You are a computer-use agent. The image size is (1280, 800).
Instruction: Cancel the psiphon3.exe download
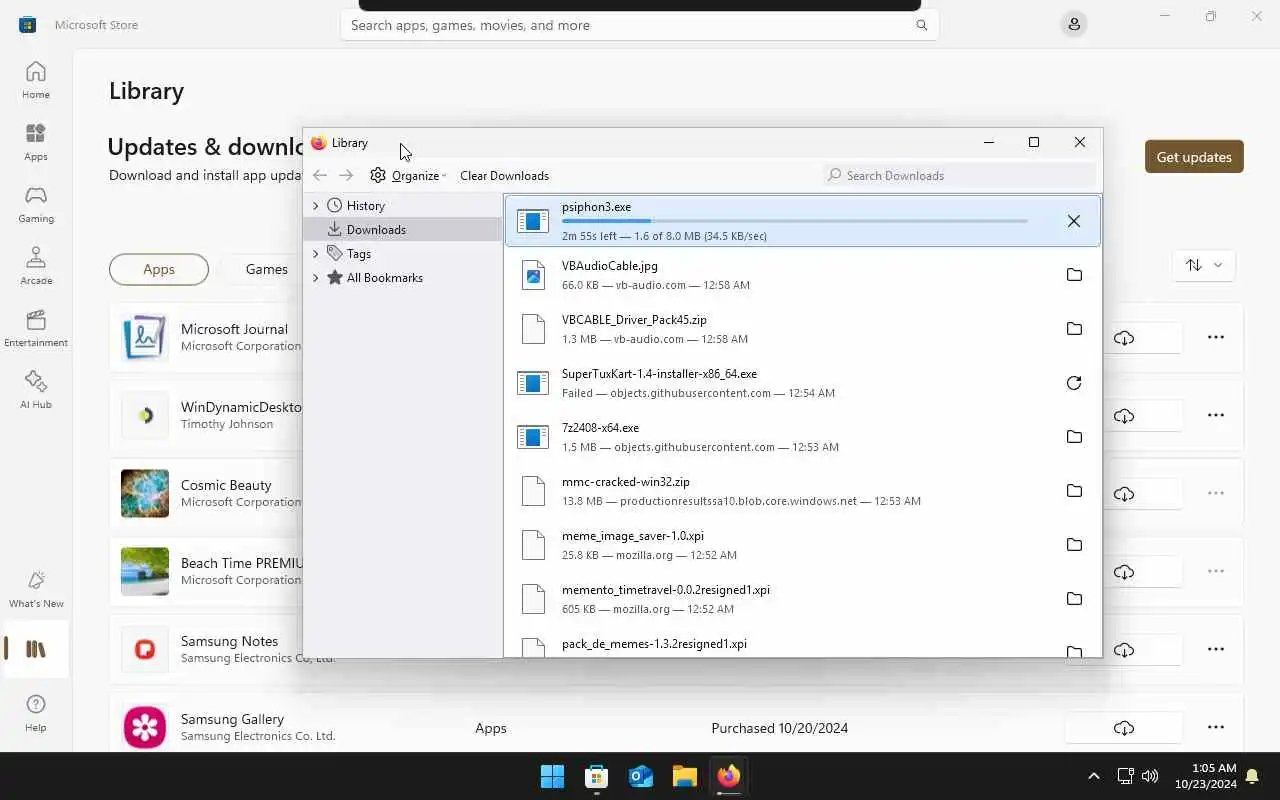1074,221
